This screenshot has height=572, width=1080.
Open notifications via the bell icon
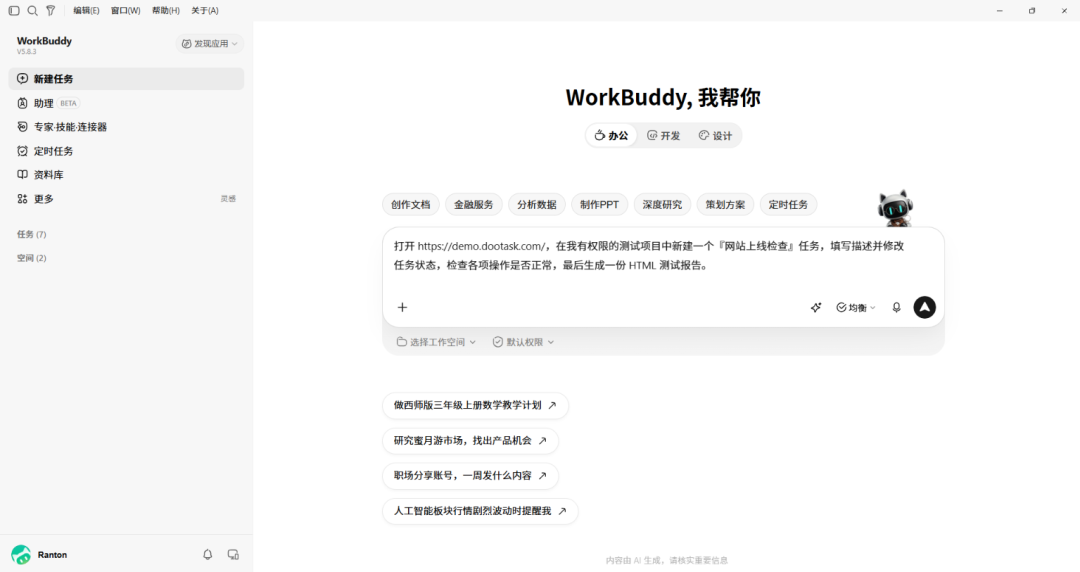tap(207, 555)
